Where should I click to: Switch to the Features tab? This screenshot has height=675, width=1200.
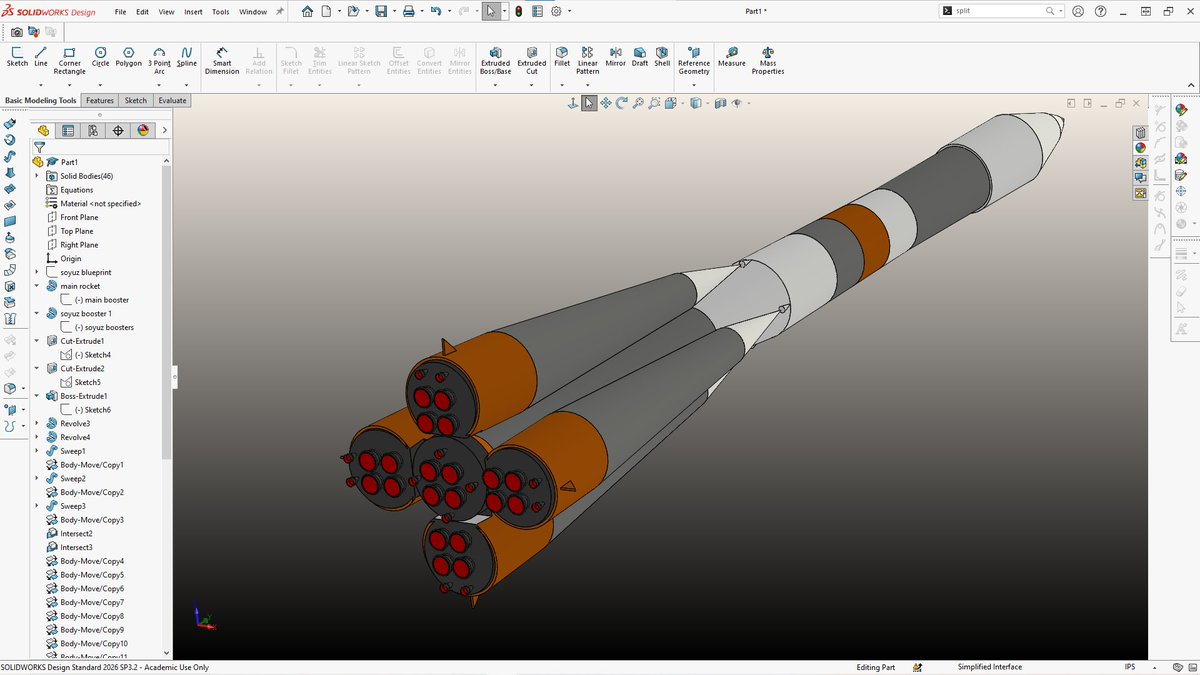coord(100,101)
